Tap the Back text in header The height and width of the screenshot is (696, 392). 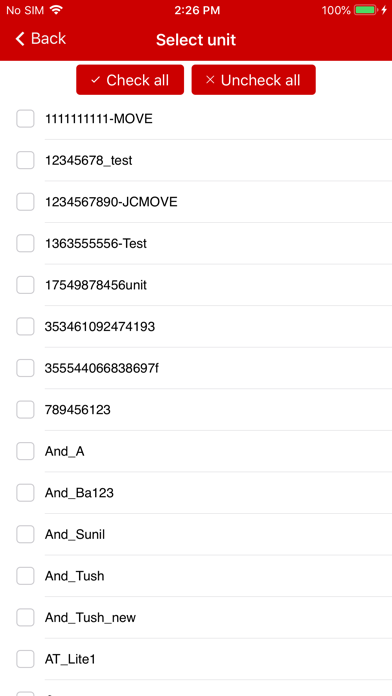(x=48, y=39)
